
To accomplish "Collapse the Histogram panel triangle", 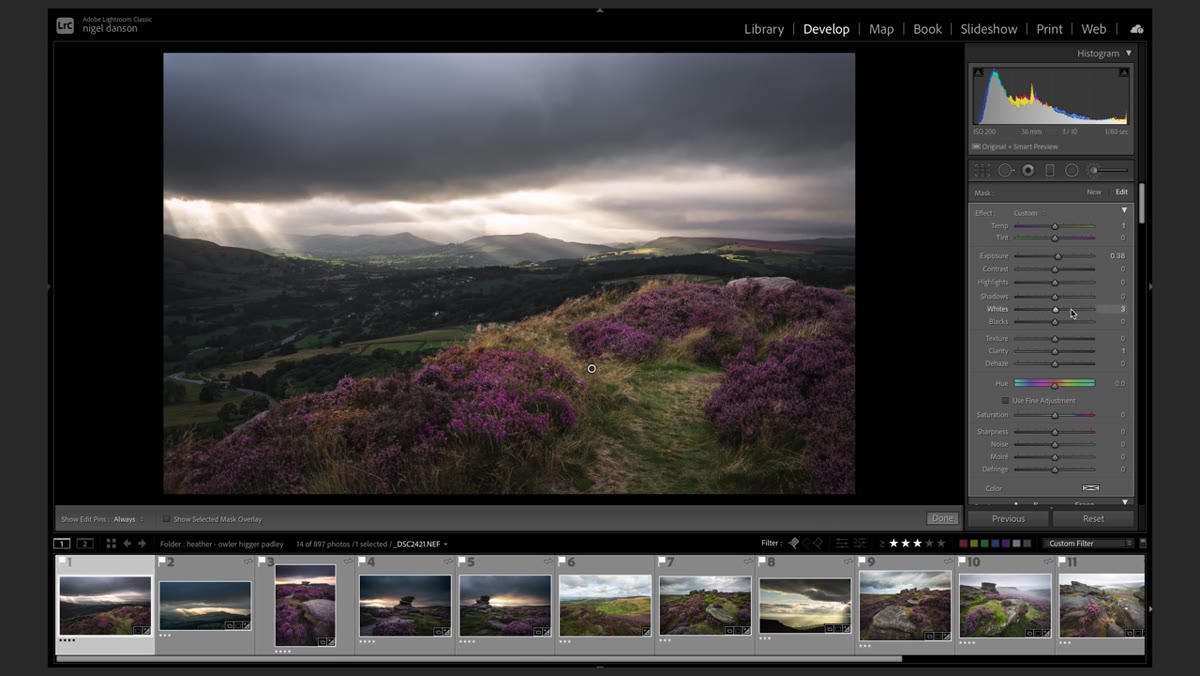I will pyautogui.click(x=1129, y=53).
